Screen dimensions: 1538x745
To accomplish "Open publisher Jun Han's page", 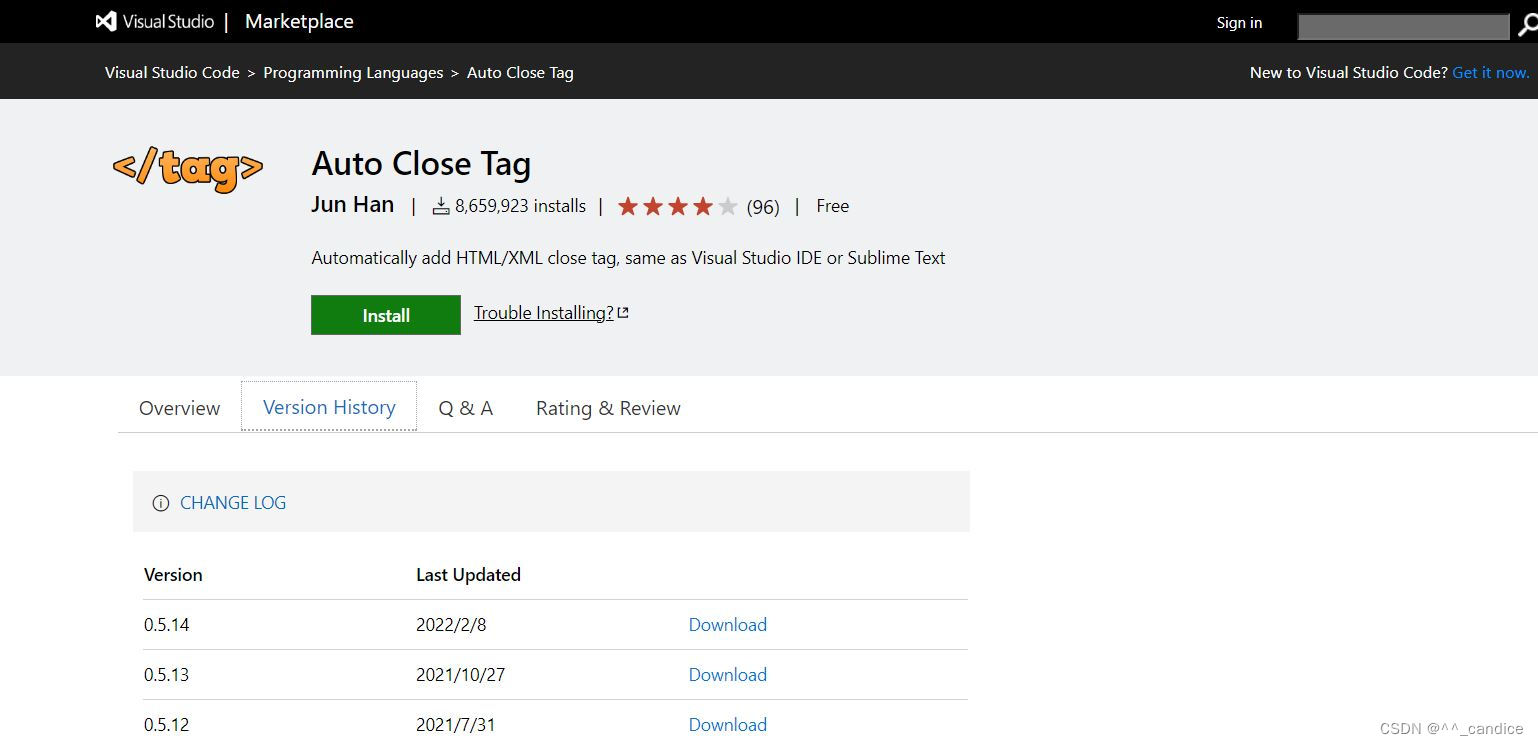I will (353, 204).
